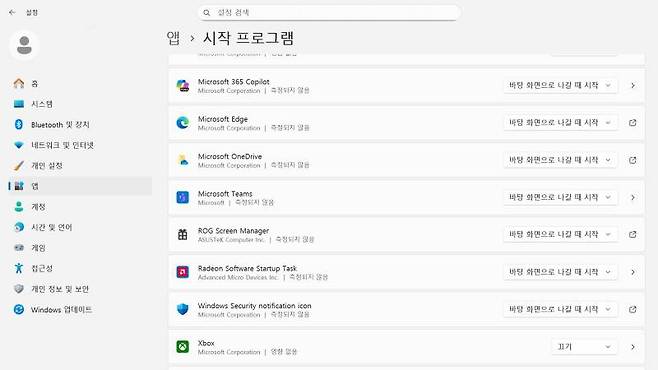The width and height of the screenshot is (658, 370).
Task: Click the Xbox app icon
Action: (183, 347)
